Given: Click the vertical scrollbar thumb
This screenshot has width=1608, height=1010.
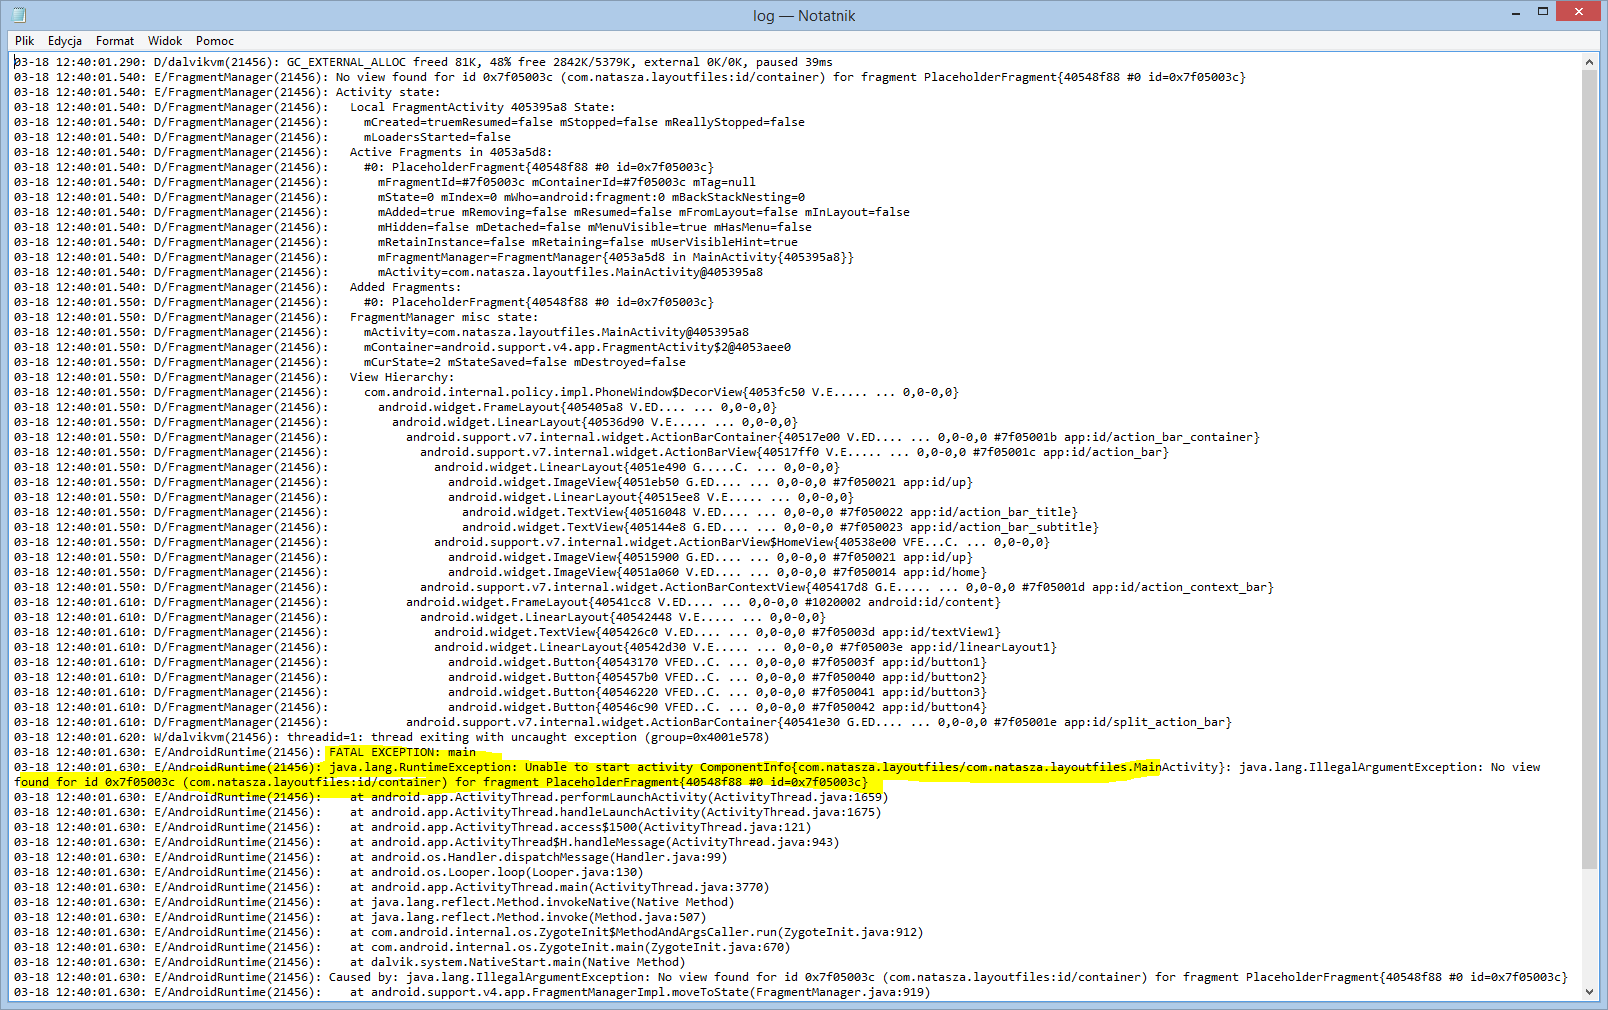Looking at the screenshot, I should [x=1590, y=470].
